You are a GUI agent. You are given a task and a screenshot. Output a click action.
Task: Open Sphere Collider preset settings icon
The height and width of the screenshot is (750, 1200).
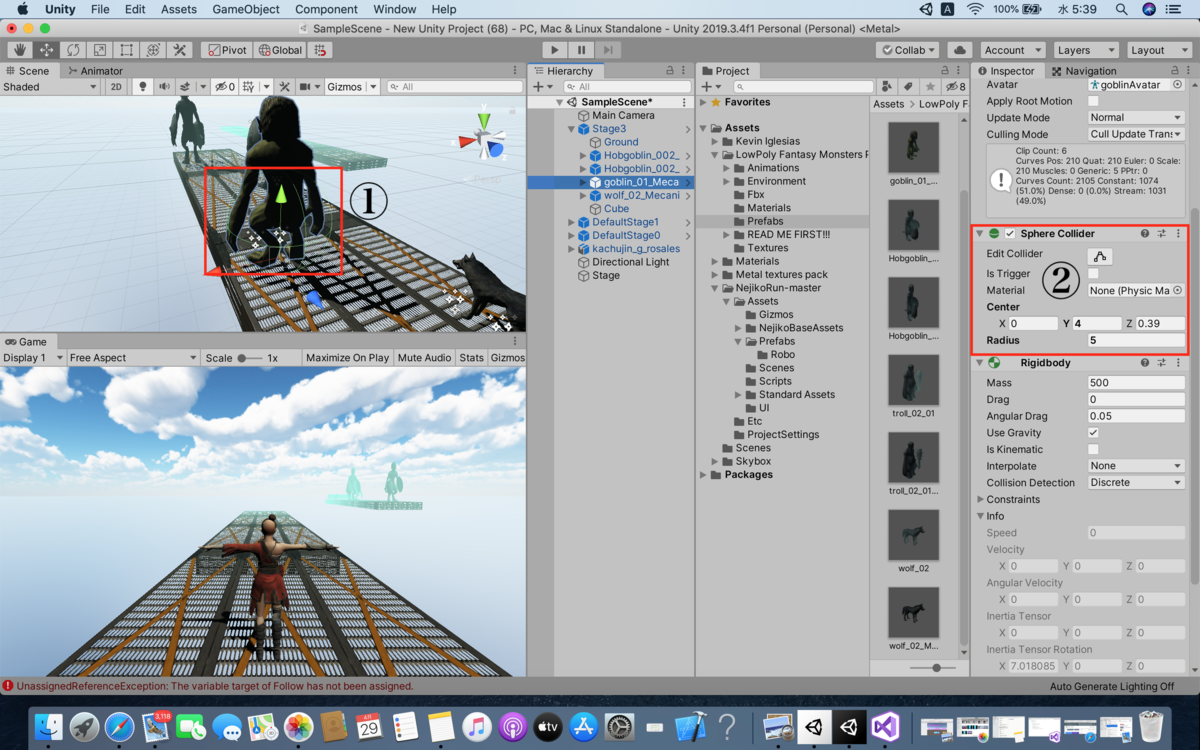click(x=1162, y=234)
